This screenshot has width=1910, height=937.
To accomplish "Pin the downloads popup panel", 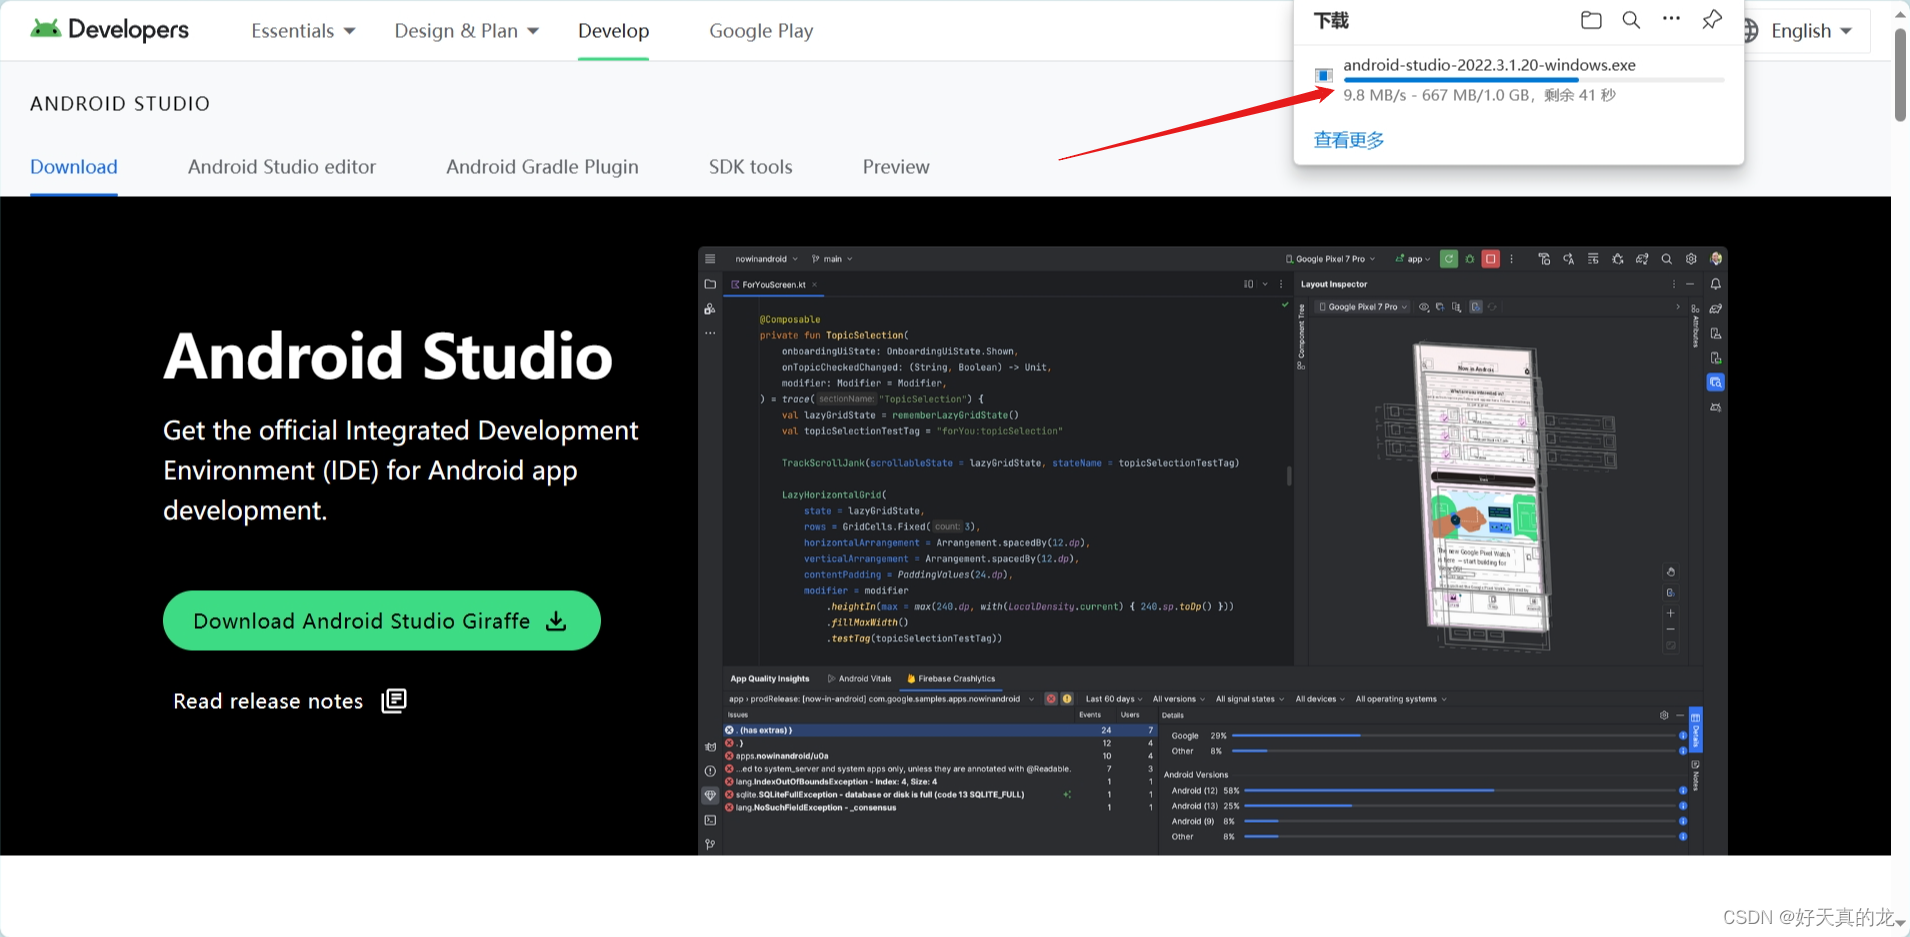I will pyautogui.click(x=1712, y=20).
